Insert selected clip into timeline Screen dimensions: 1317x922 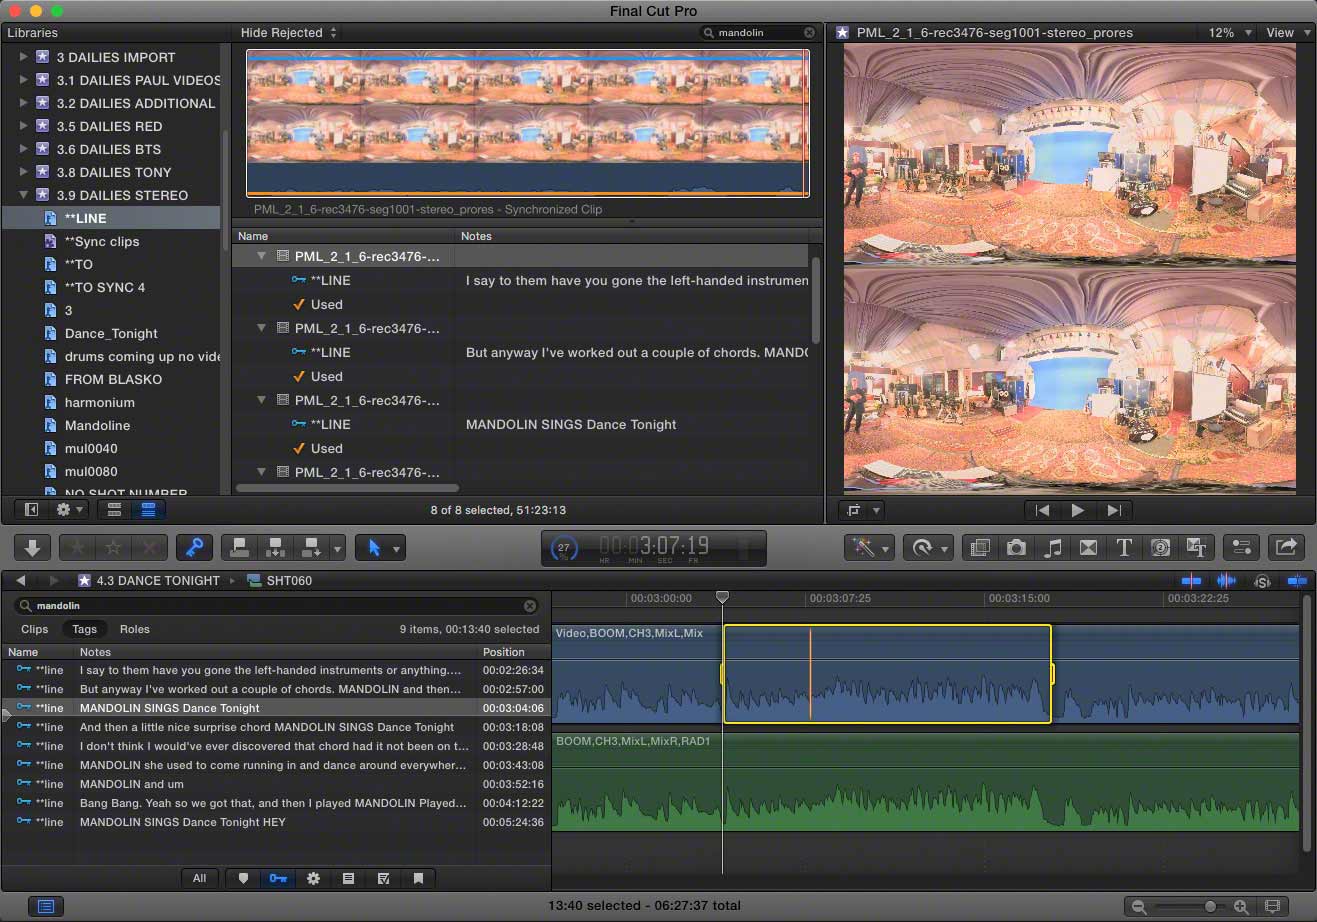coord(275,548)
